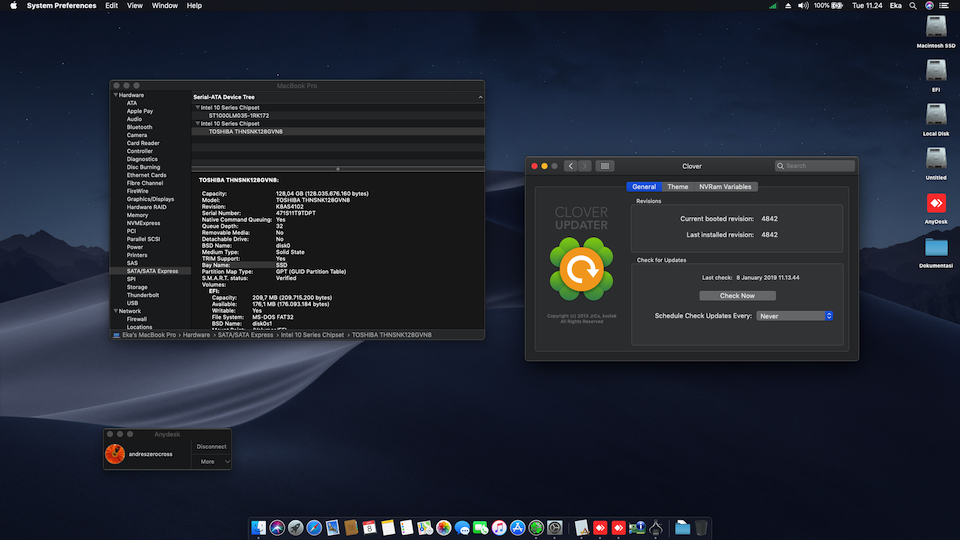Viewport: 960px width, 540px height.
Task: Click the Show All grid button in Clover
Action: (606, 166)
